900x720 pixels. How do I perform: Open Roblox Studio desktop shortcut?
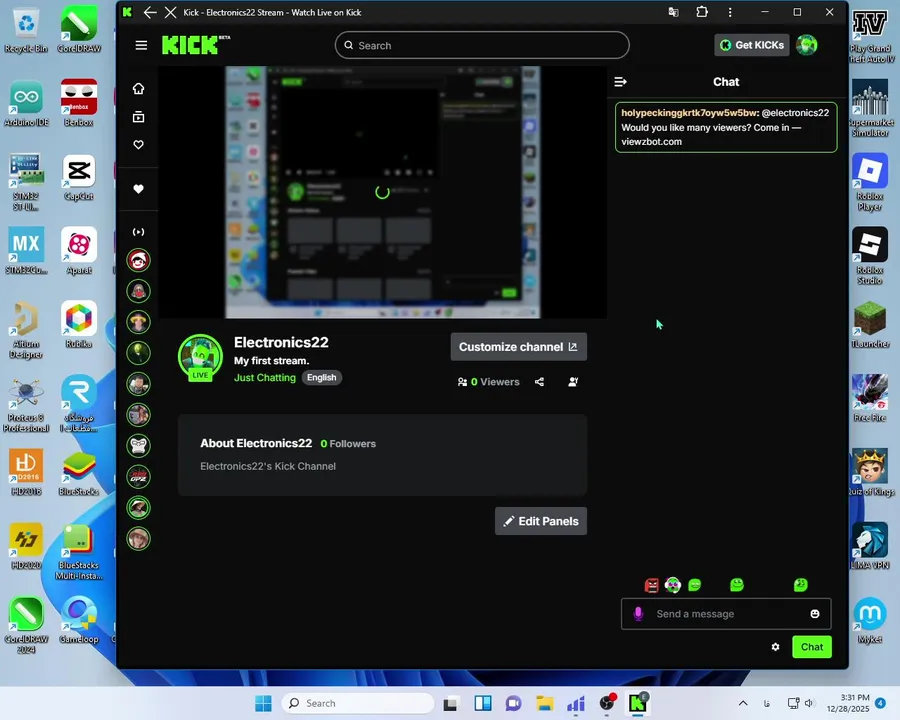(870, 256)
